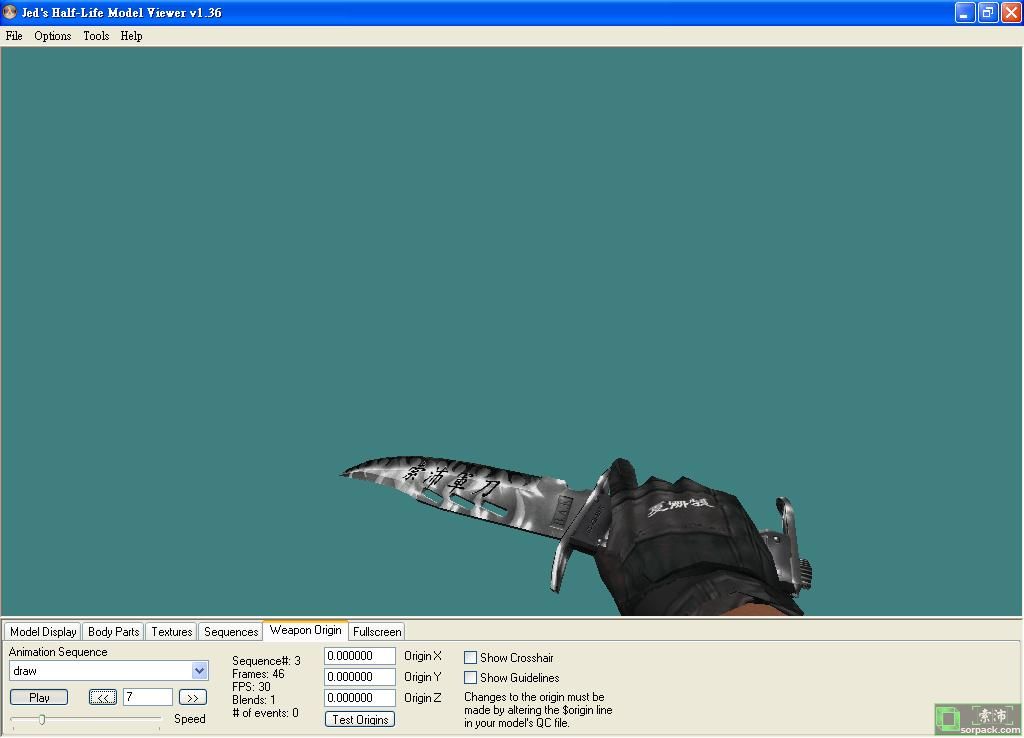
Task: Advance one frame with >> button
Action: tap(192, 697)
